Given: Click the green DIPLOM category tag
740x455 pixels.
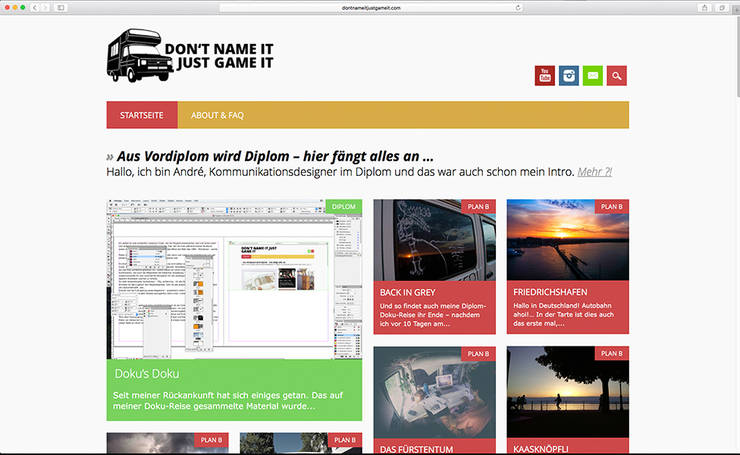Looking at the screenshot, I should 344,206.
